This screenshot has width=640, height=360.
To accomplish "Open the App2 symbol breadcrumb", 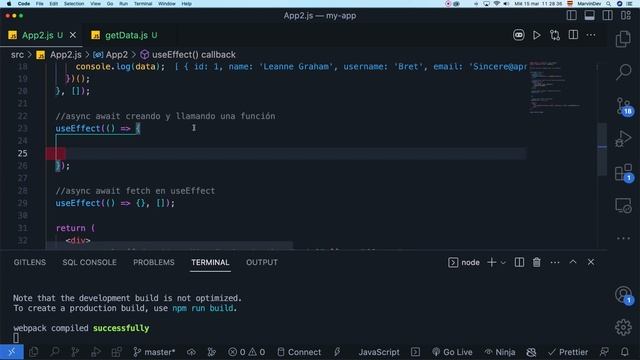I will pos(110,55).
